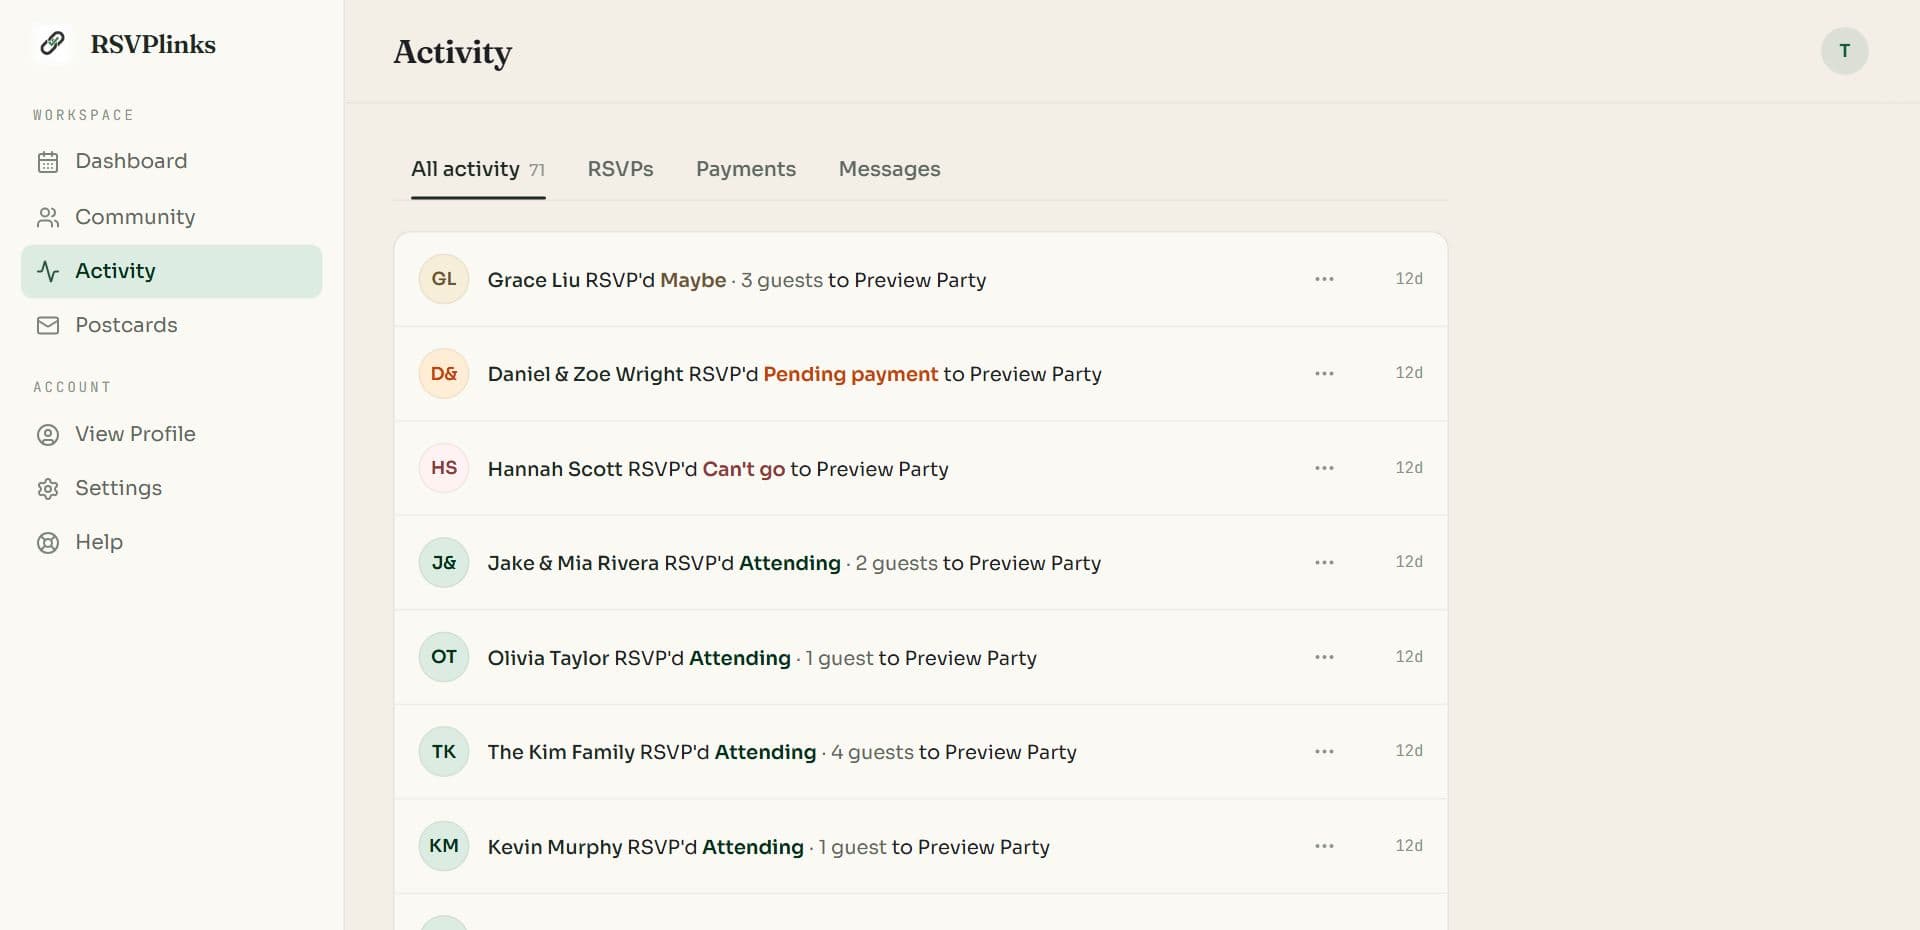Screen dimensions: 1920x930
Task: Click the RSVPlinks chain-link logo icon
Action: [52, 44]
